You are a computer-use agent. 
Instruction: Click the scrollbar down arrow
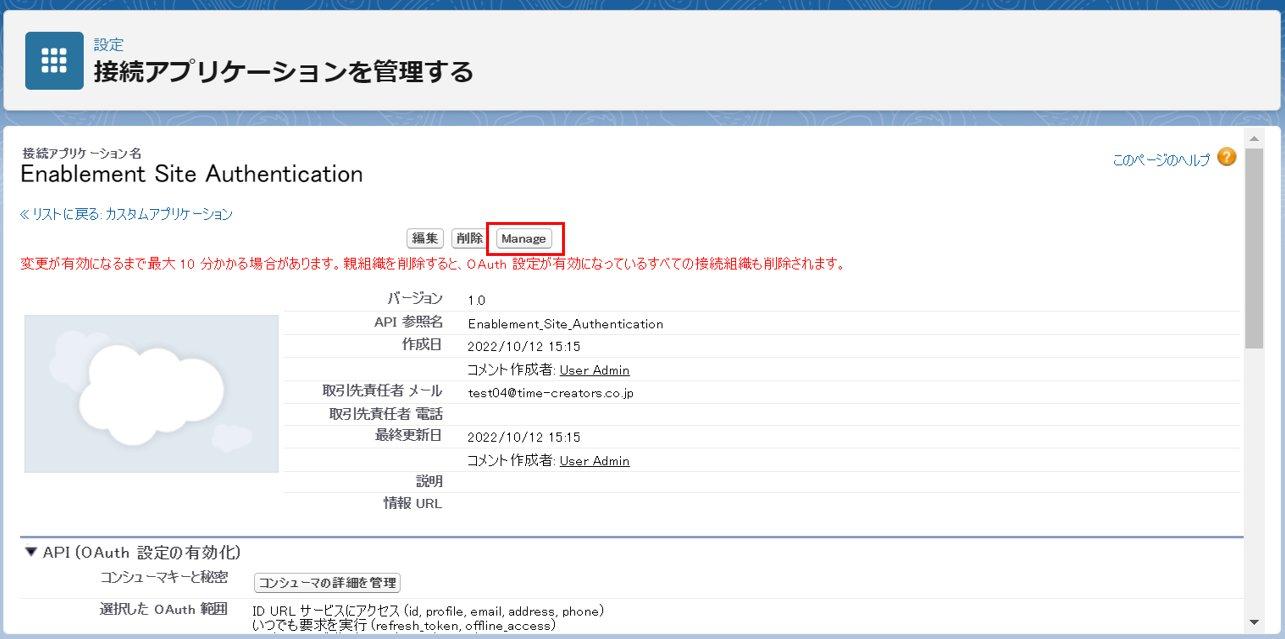tap(1254, 623)
